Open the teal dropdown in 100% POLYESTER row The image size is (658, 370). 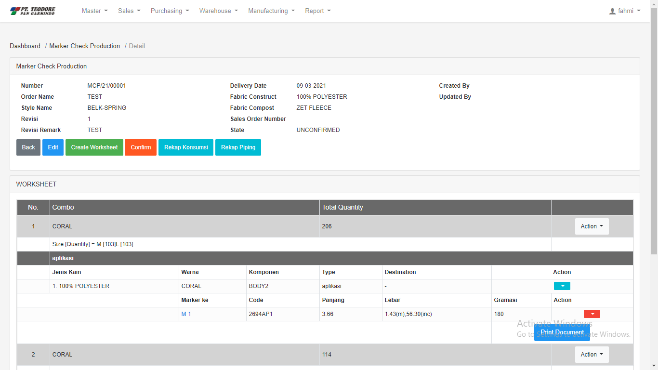(562, 286)
